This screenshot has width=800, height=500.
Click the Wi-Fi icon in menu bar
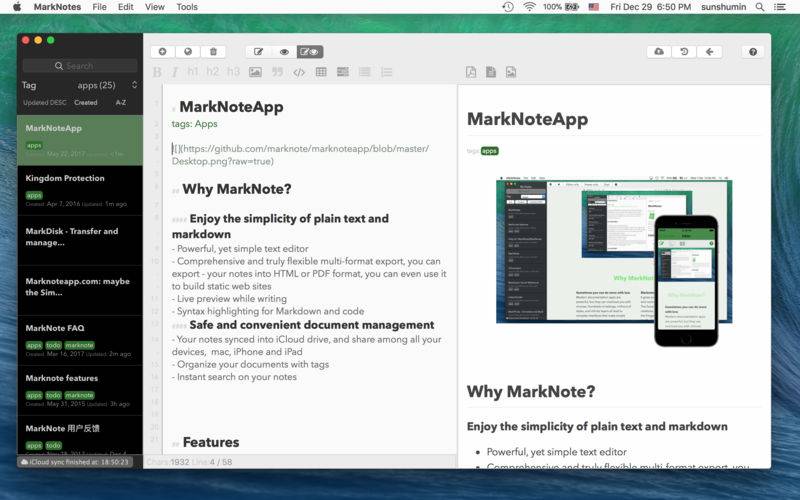click(530, 7)
